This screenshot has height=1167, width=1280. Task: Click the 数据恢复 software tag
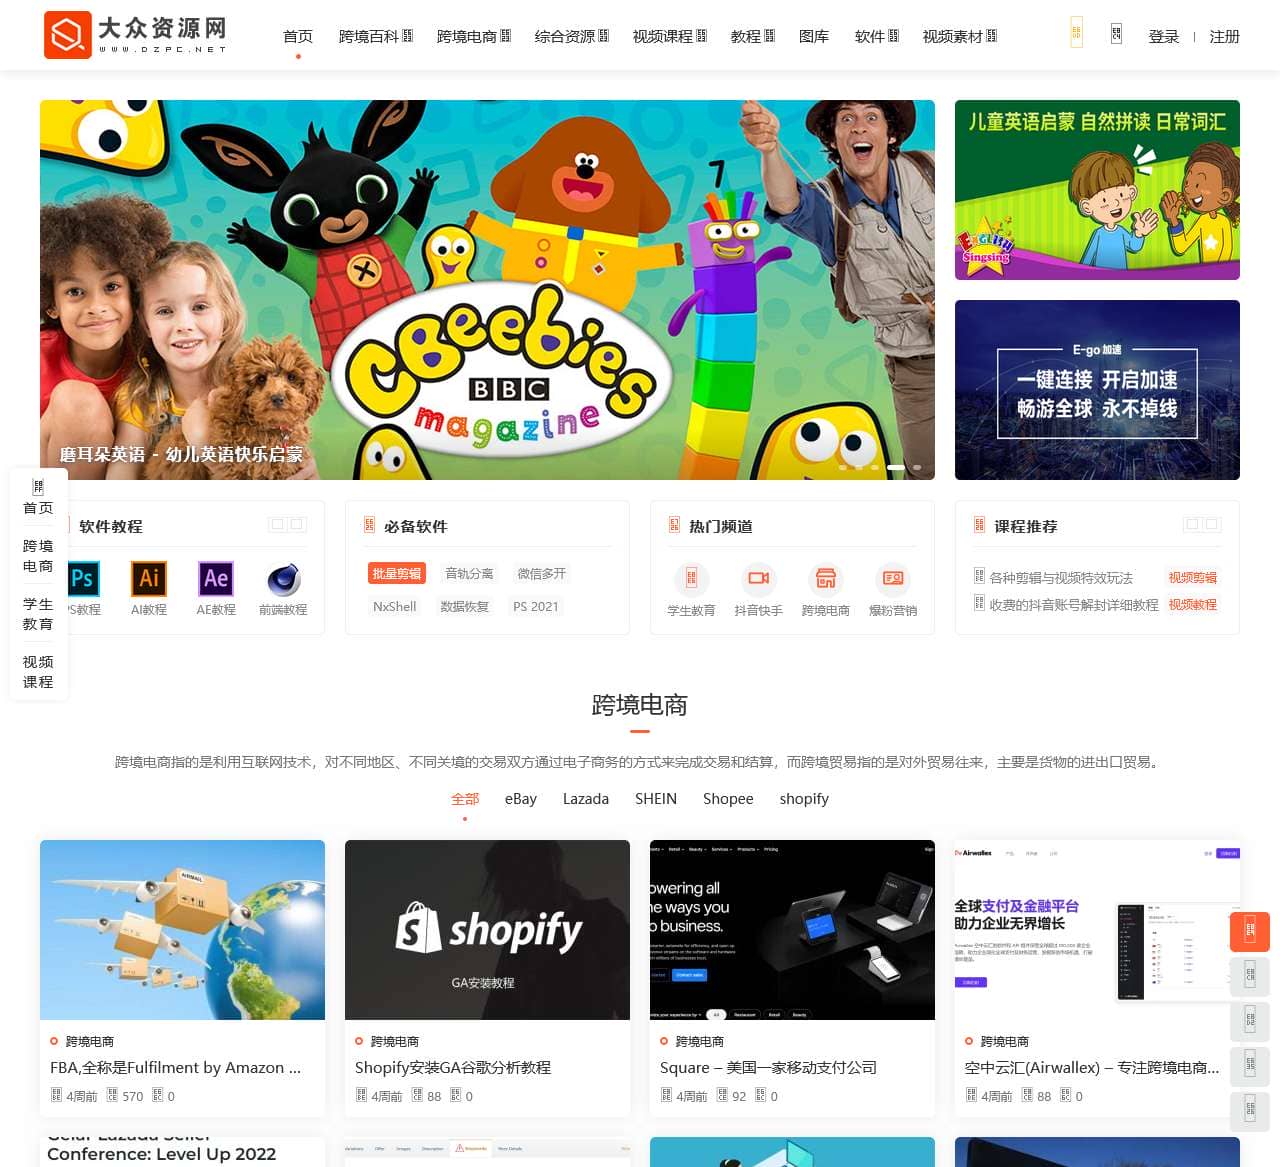click(x=465, y=606)
